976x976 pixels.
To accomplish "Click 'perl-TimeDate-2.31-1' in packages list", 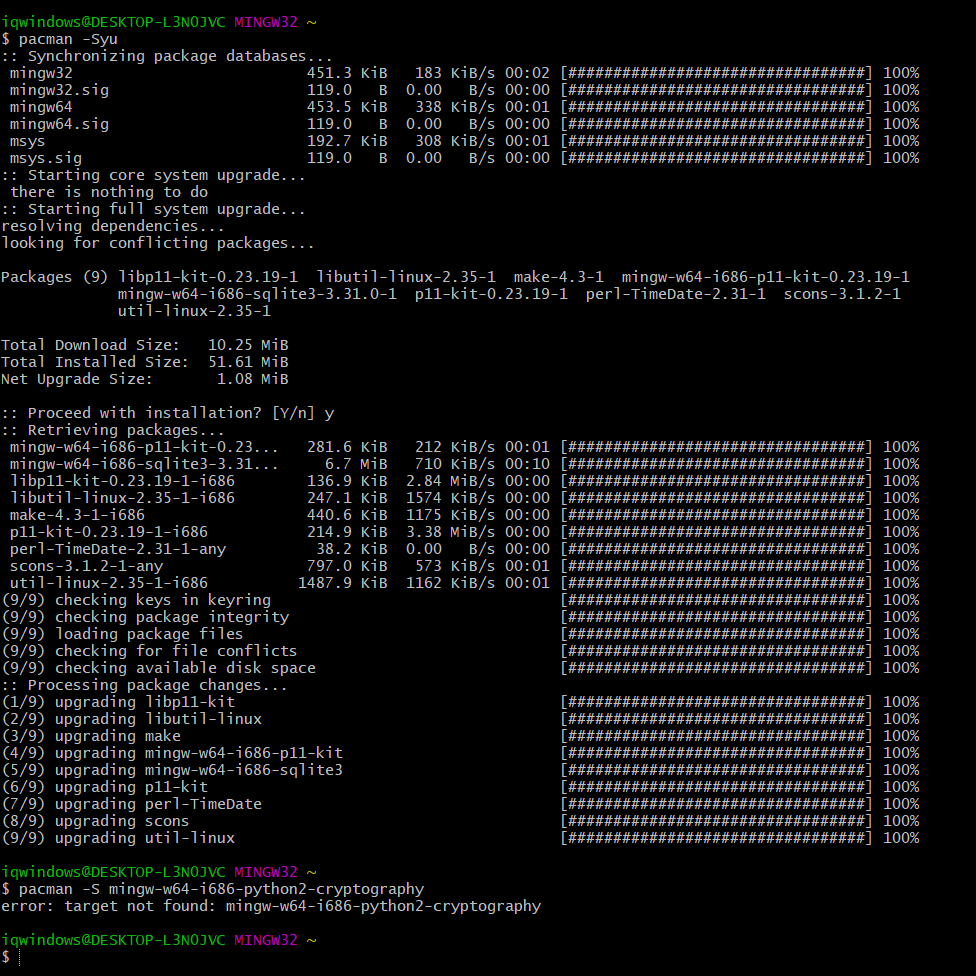I will point(675,294).
